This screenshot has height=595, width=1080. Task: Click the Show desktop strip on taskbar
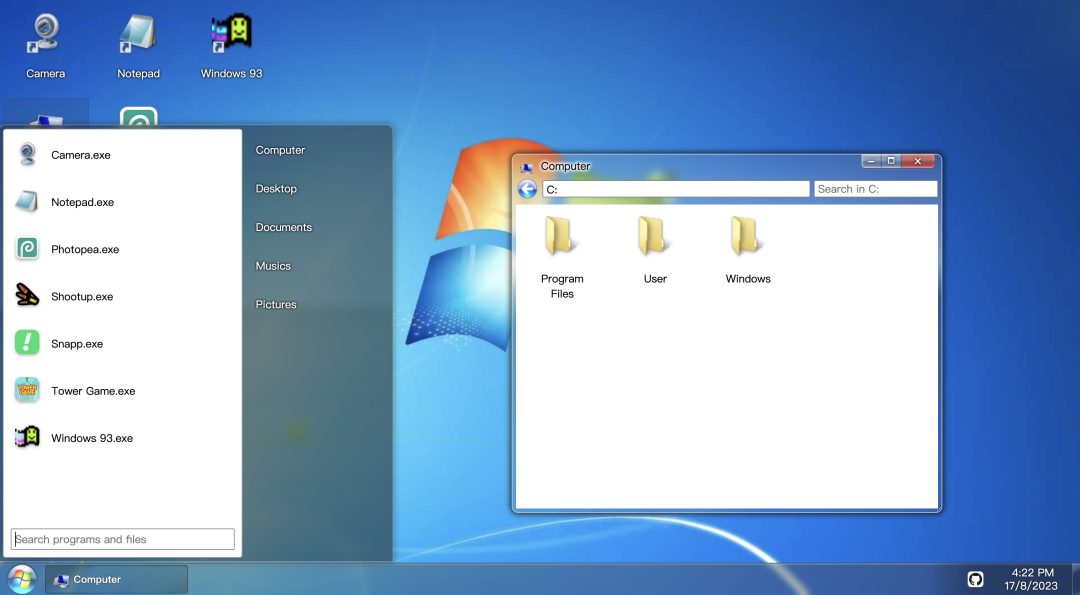1076,579
